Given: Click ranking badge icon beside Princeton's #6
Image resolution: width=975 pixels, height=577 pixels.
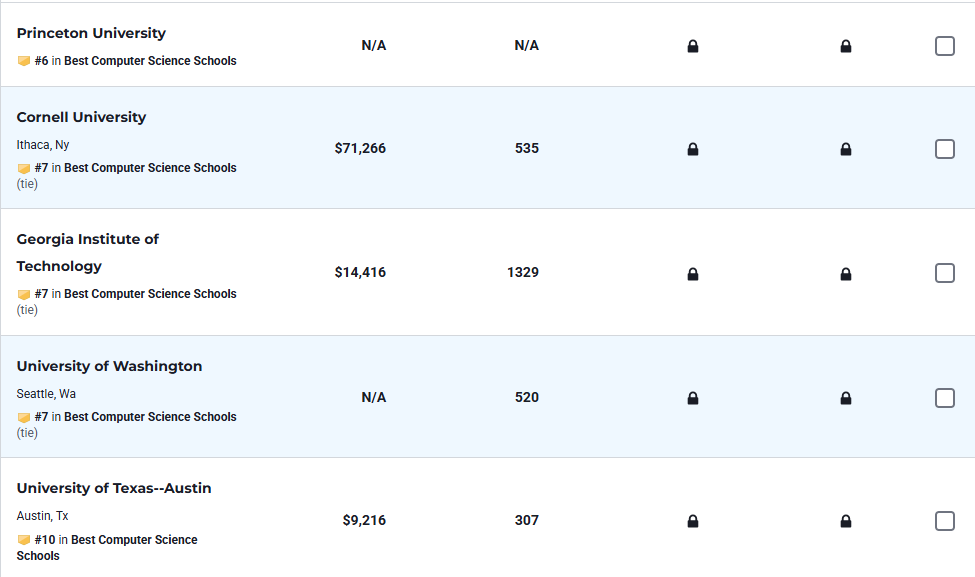Looking at the screenshot, I should pos(24,61).
